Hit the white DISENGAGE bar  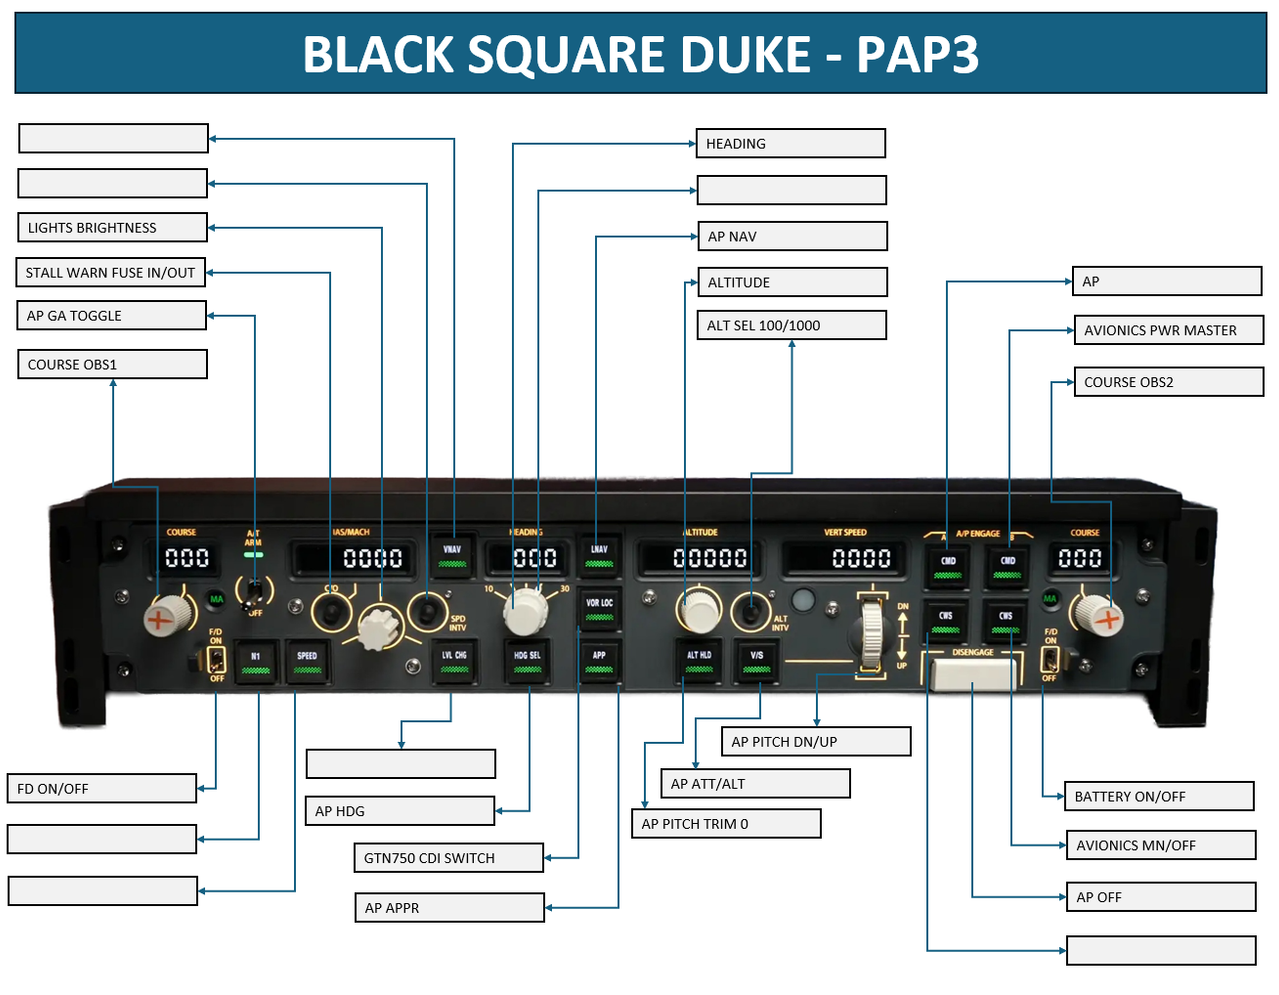pos(973,673)
